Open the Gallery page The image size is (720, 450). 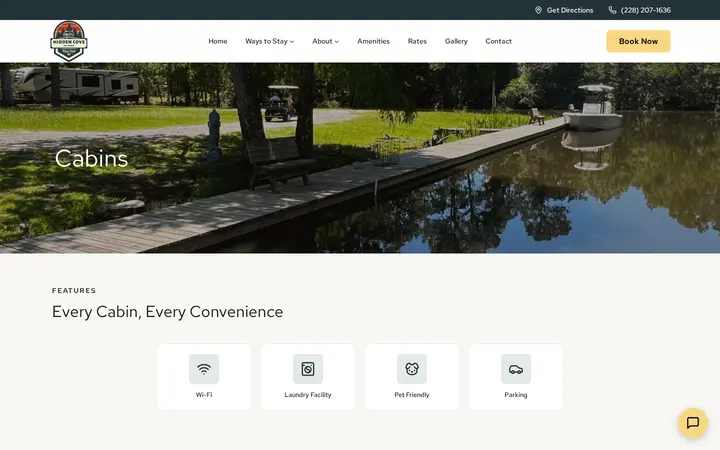[x=456, y=41]
